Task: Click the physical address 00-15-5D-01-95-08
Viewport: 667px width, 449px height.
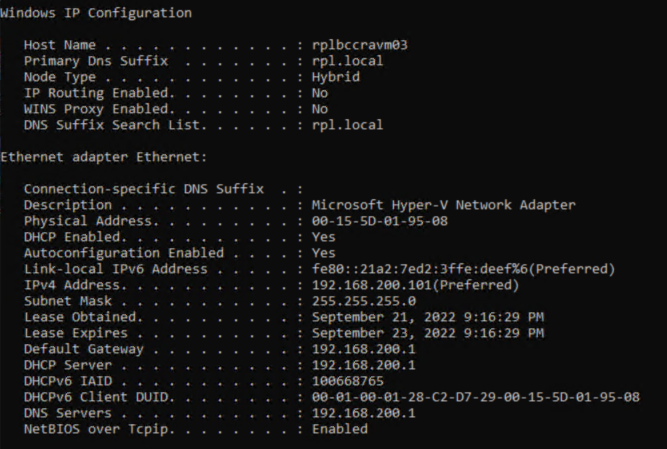Action: (x=379, y=221)
